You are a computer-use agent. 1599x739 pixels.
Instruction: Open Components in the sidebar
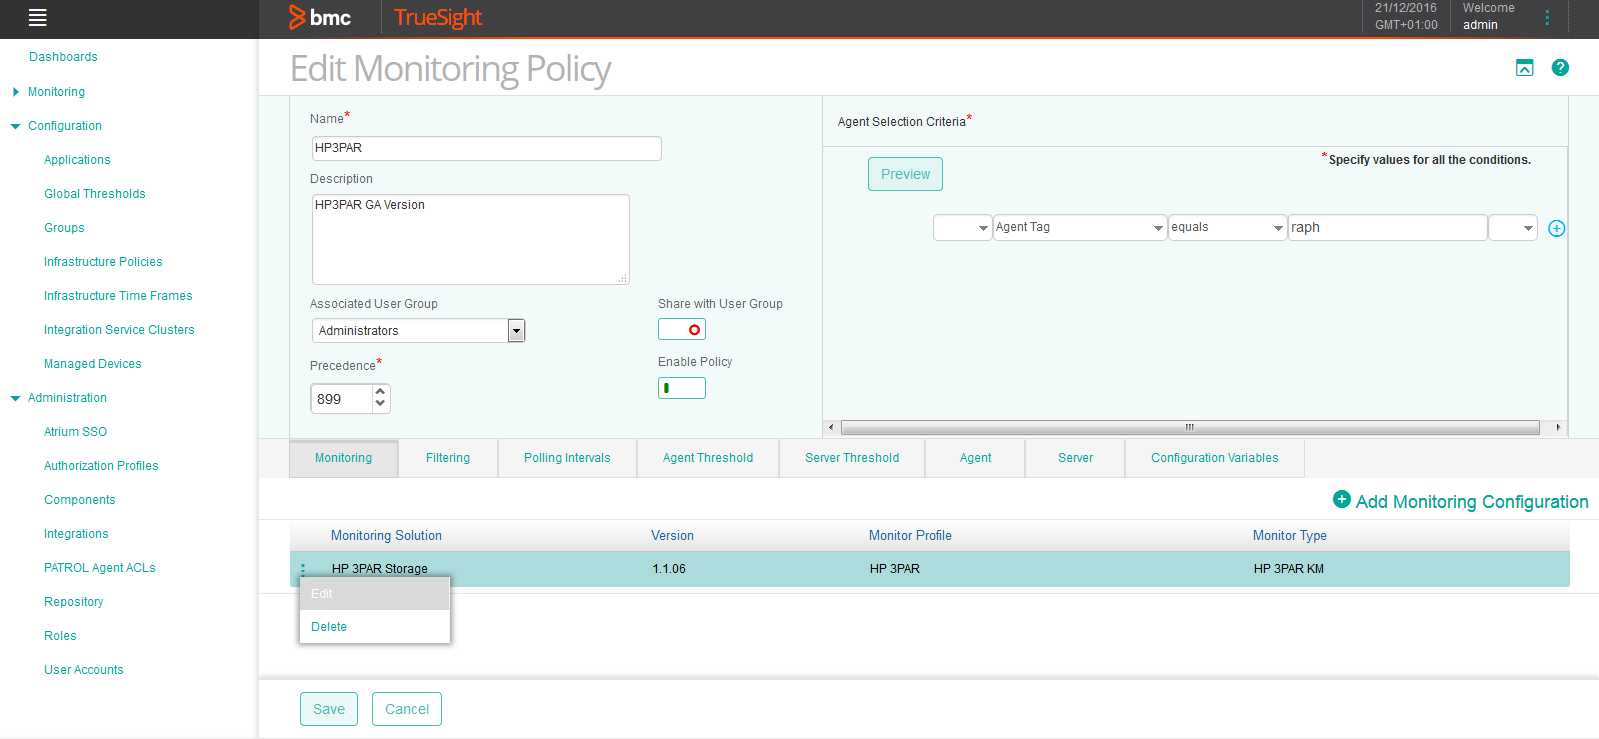coord(80,500)
